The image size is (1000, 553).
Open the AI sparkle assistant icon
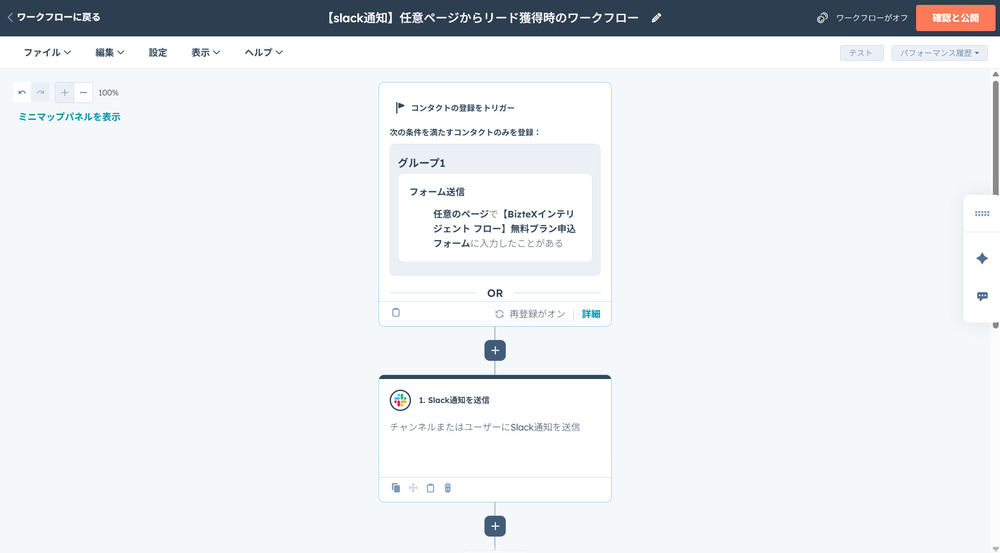coord(982,258)
